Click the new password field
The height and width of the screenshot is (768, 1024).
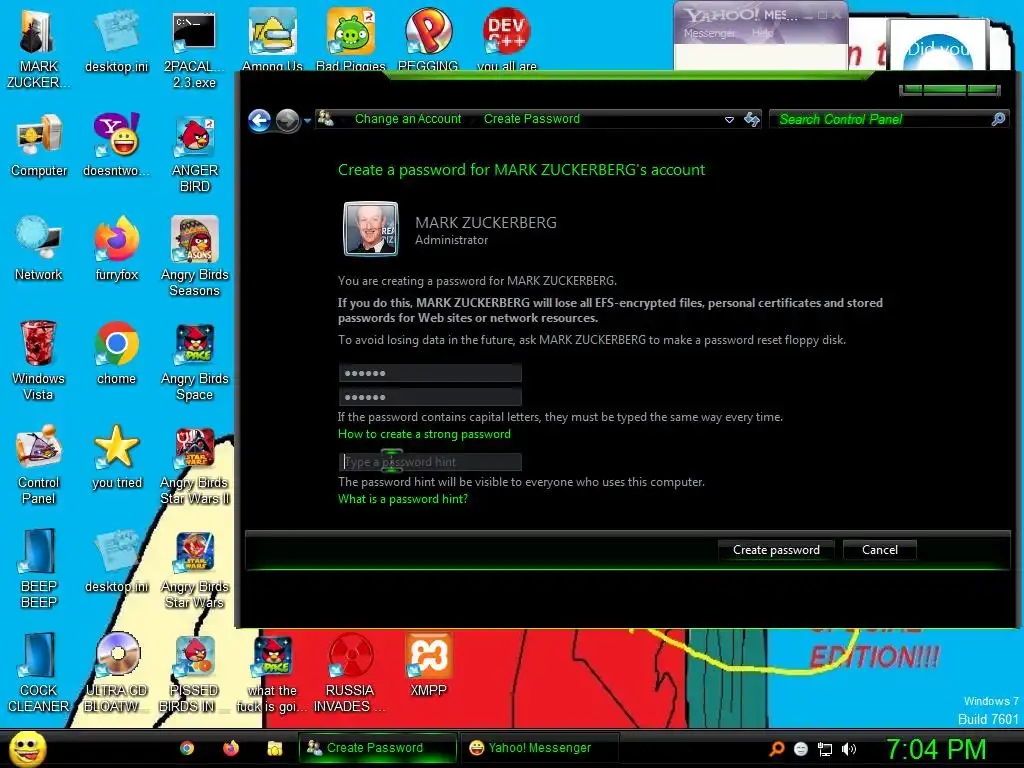[430, 374]
